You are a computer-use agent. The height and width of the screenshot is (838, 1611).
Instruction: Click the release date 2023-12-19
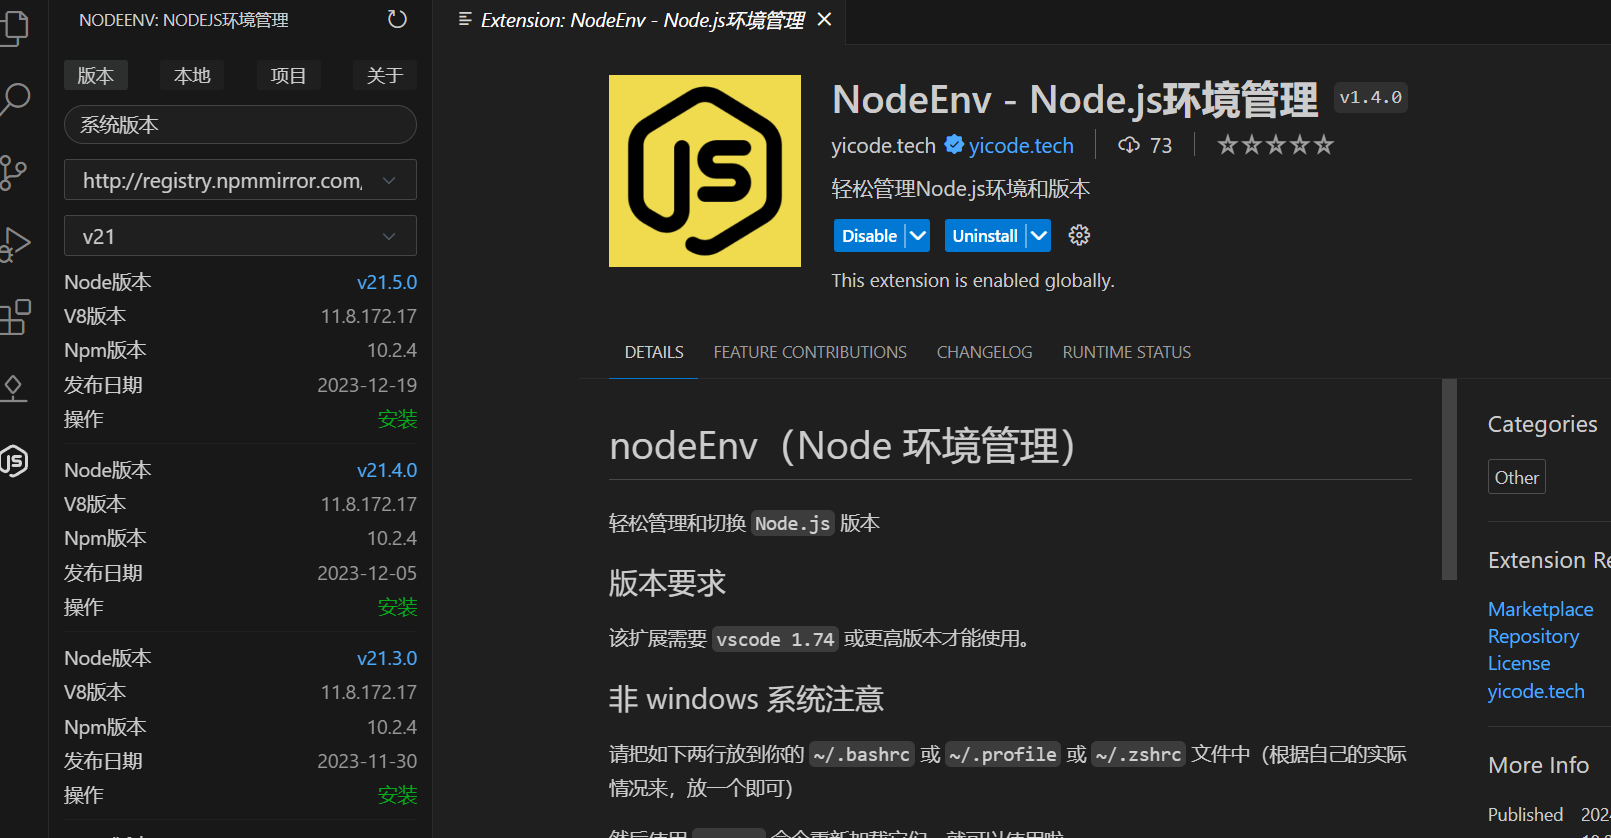pyautogui.click(x=367, y=385)
